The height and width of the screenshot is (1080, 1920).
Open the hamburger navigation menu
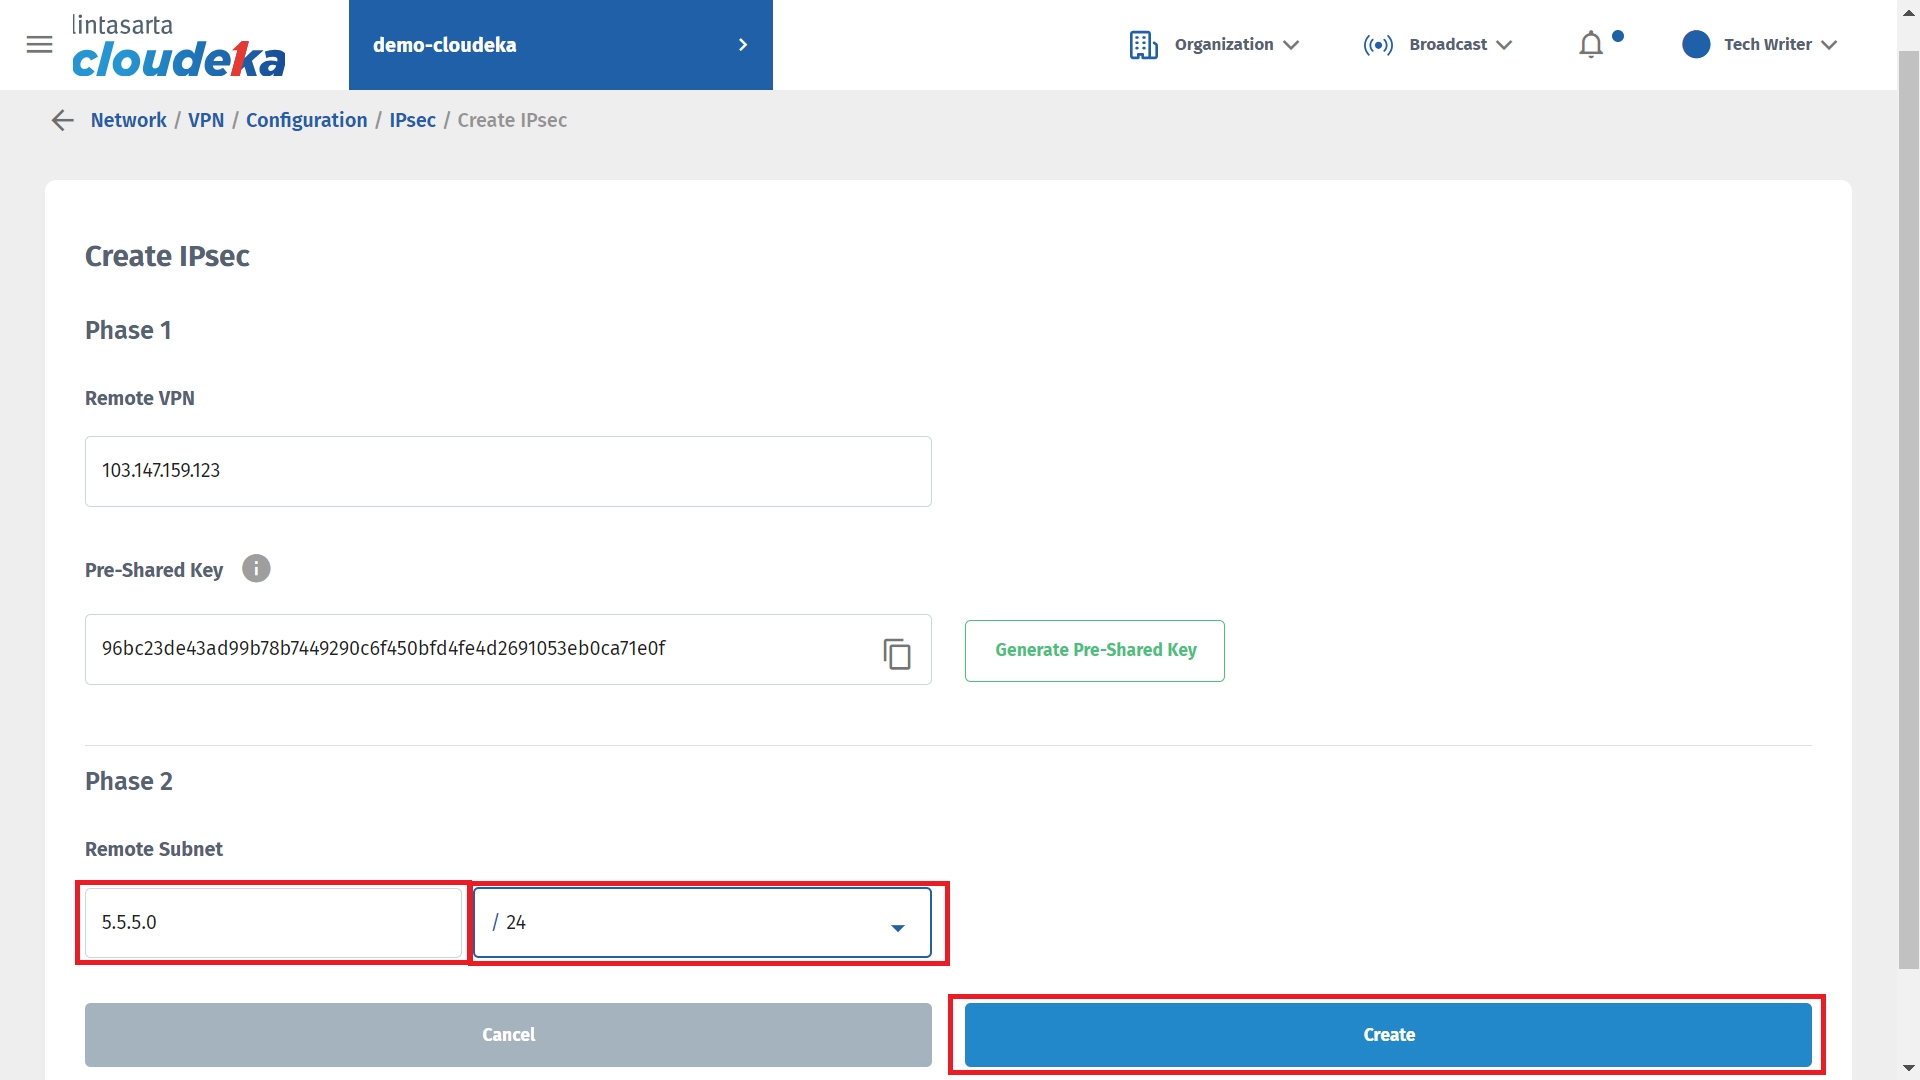(x=39, y=44)
